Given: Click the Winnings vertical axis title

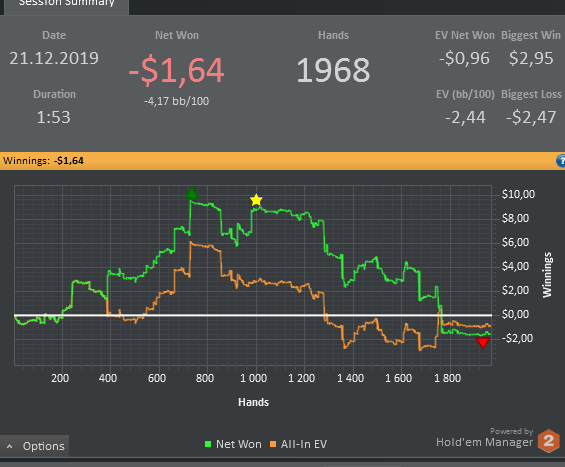Looking at the screenshot, I should point(547,275).
